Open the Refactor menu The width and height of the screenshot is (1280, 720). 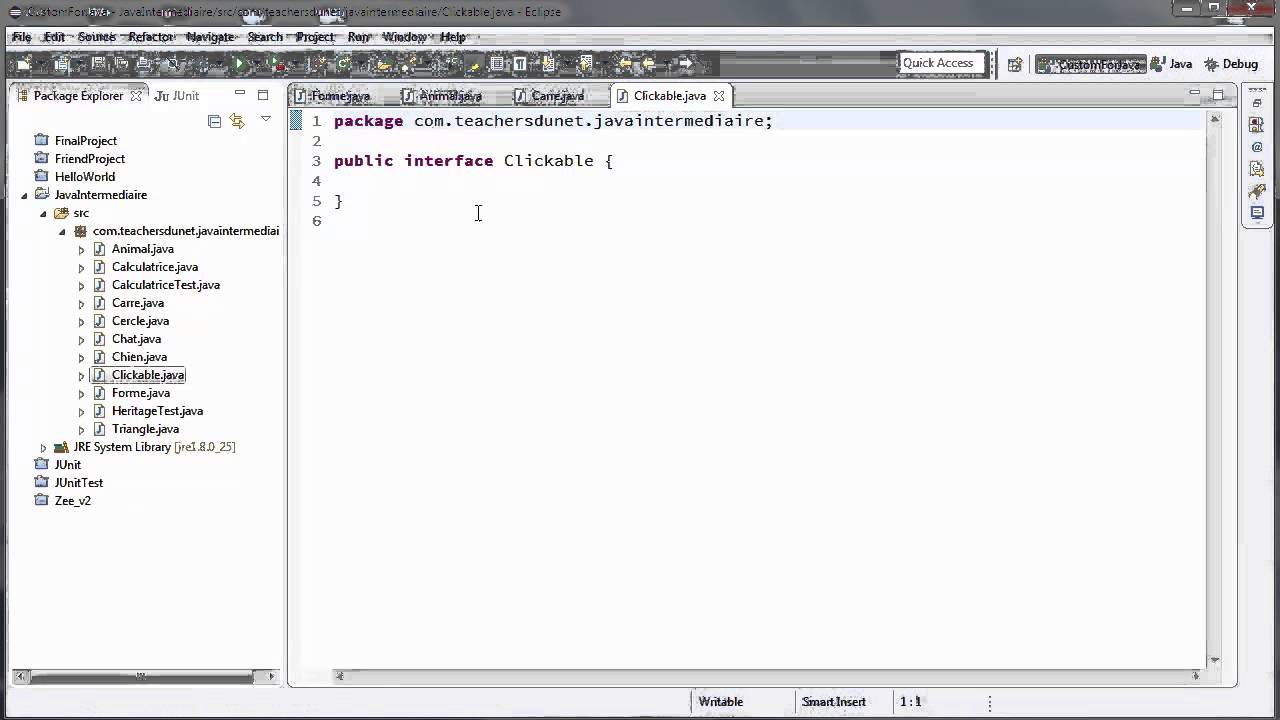point(151,37)
